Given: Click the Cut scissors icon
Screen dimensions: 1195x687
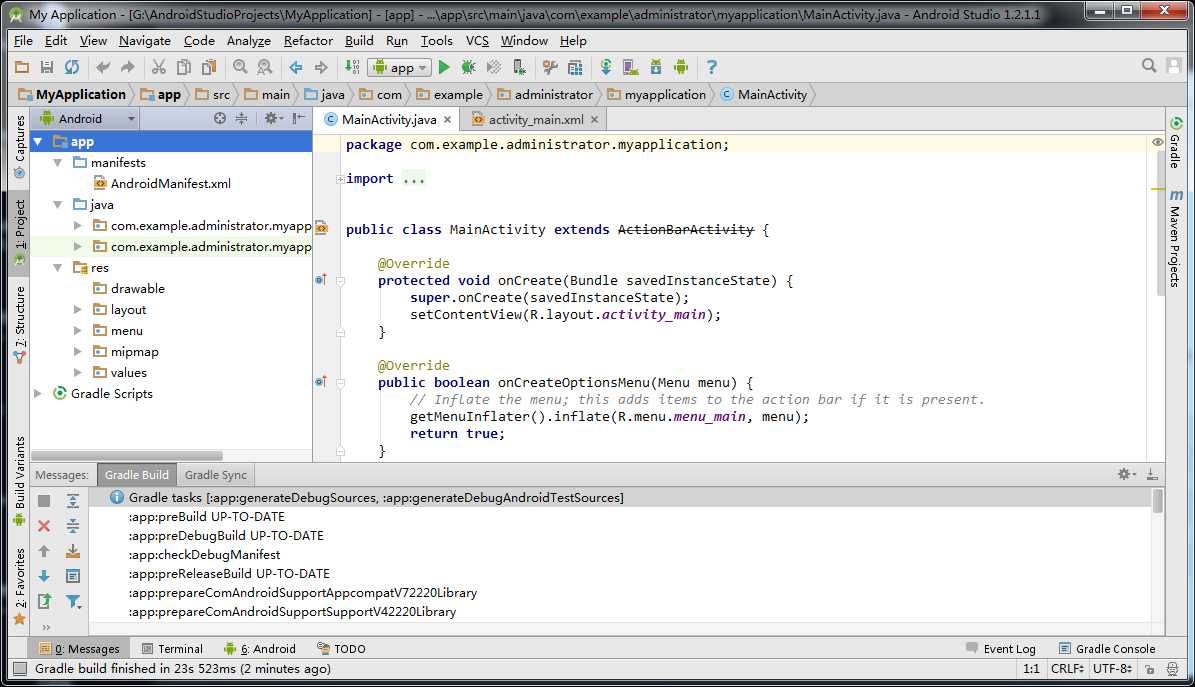Looking at the screenshot, I should (x=159, y=67).
